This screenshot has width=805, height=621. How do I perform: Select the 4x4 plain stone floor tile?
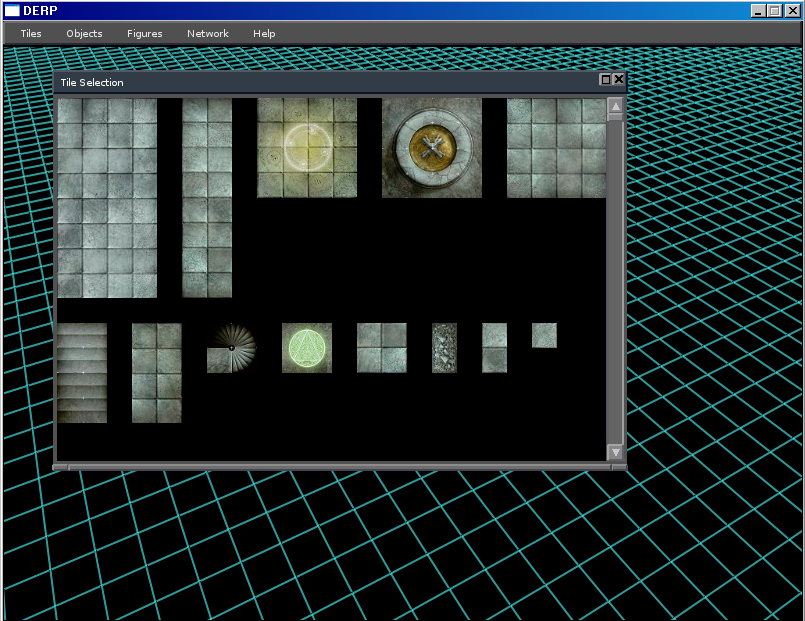[x=557, y=148]
